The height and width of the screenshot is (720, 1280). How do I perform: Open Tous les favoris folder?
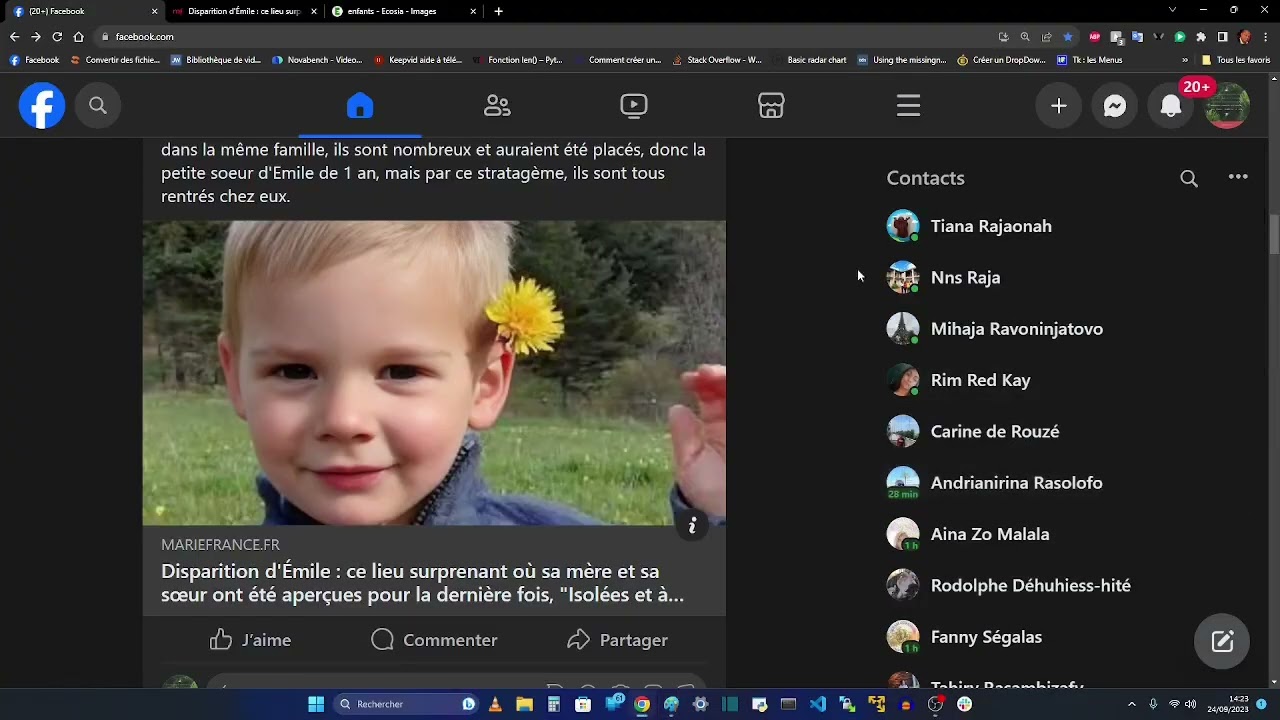click(1236, 60)
